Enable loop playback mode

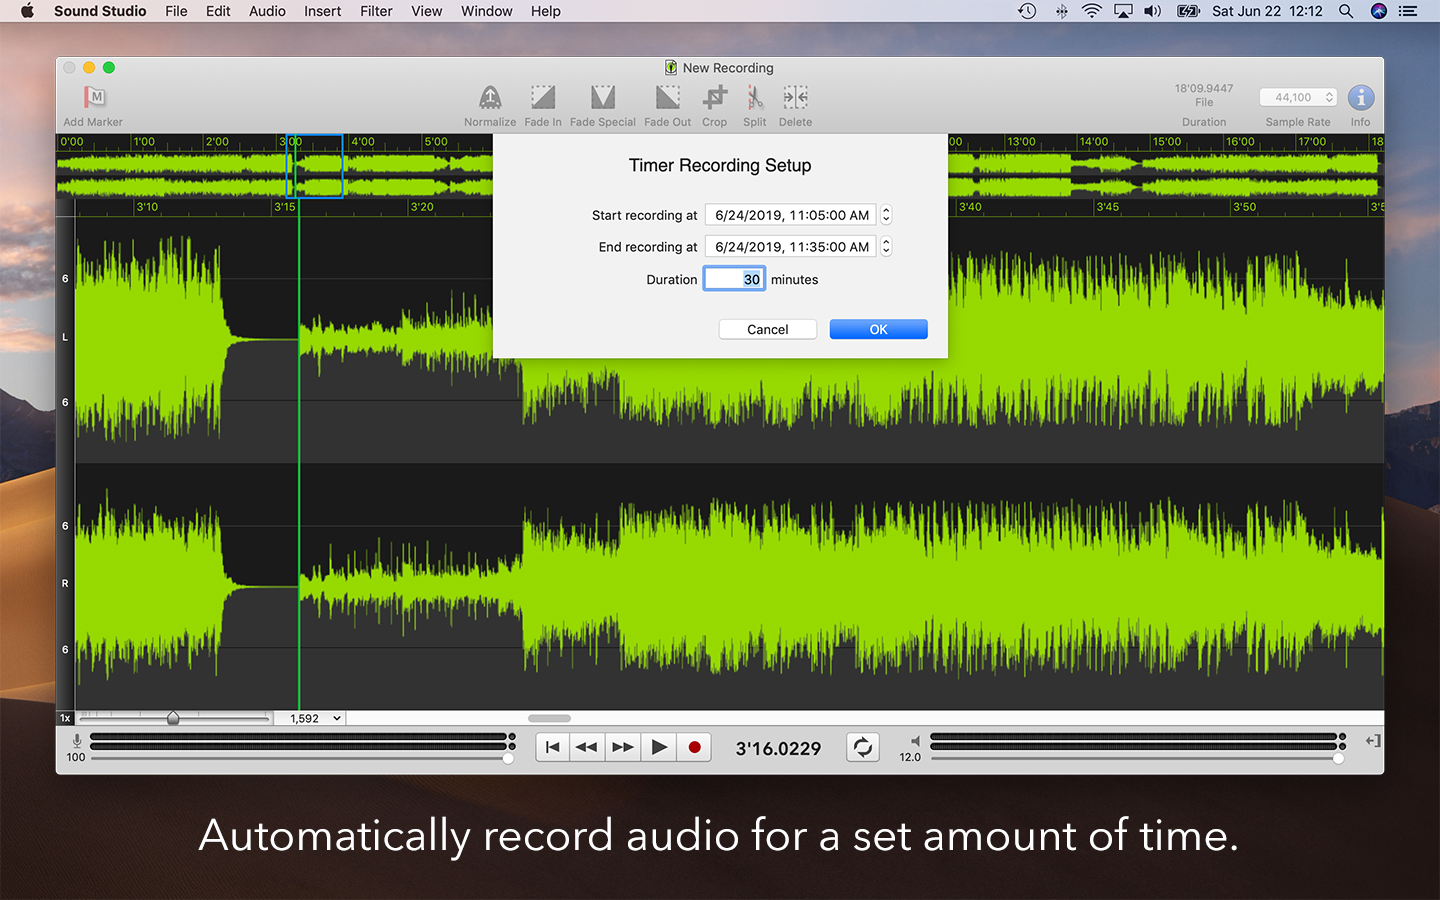coord(862,746)
